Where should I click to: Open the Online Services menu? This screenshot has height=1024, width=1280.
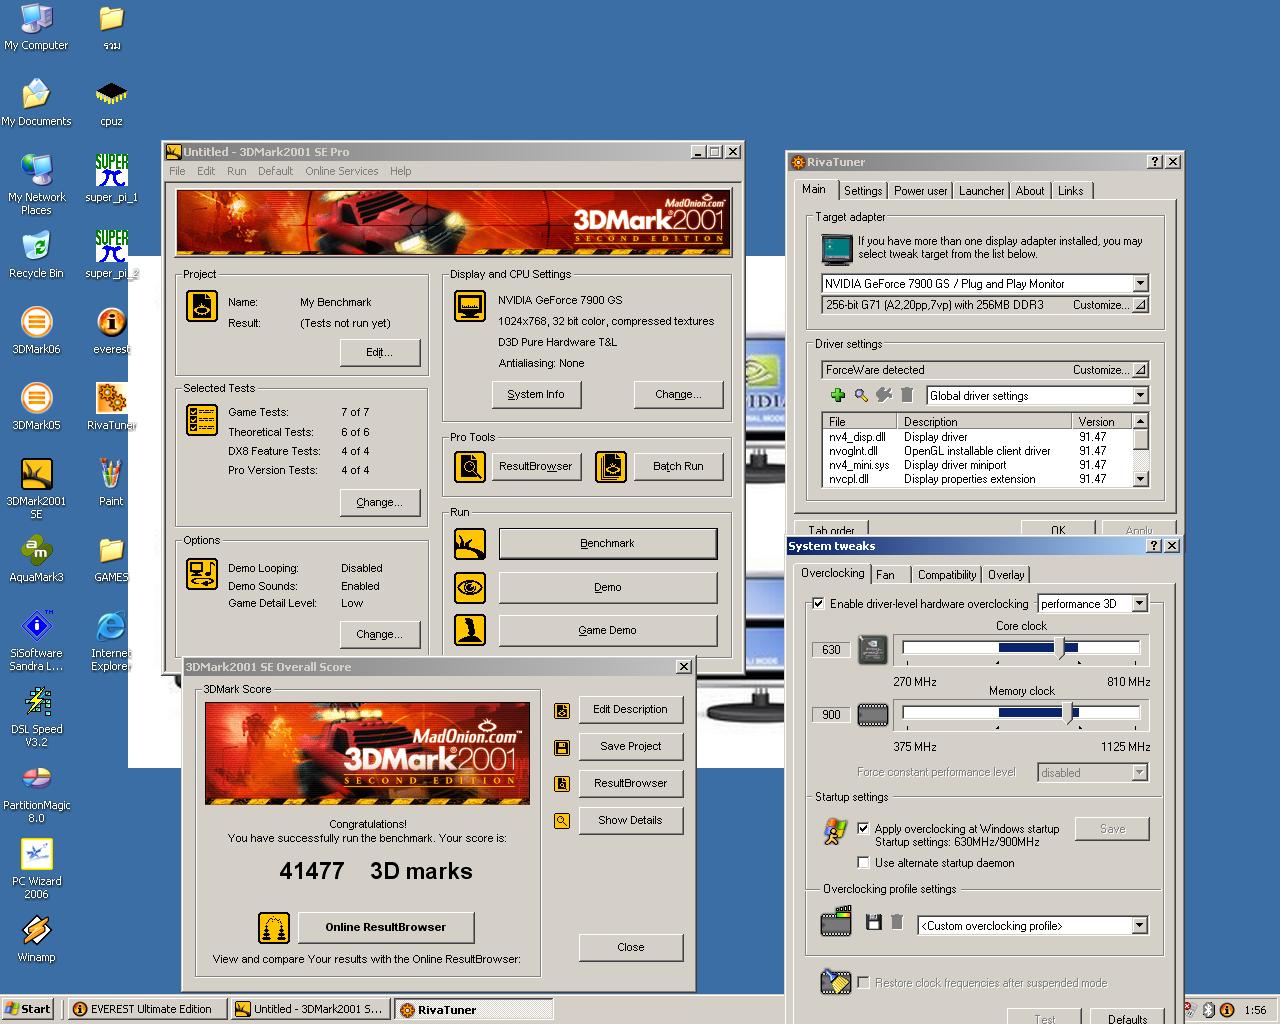tap(341, 171)
